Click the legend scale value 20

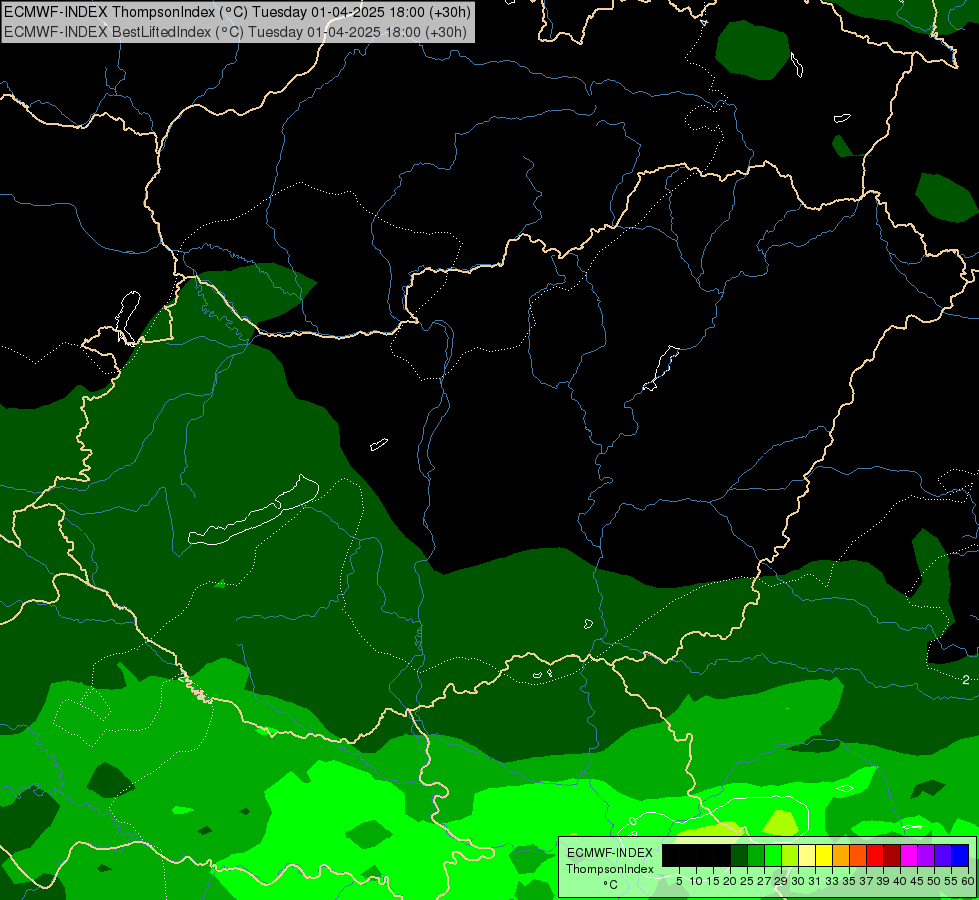point(730,881)
